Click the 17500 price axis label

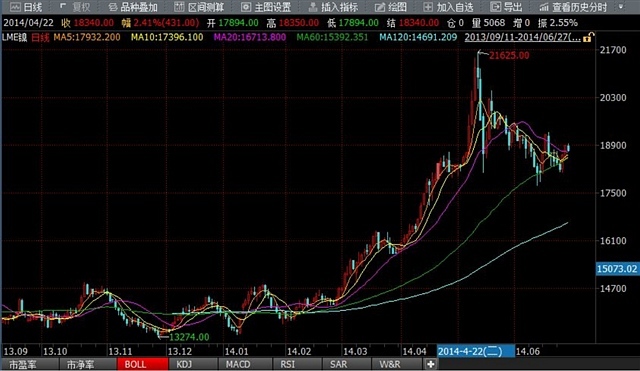click(x=613, y=193)
